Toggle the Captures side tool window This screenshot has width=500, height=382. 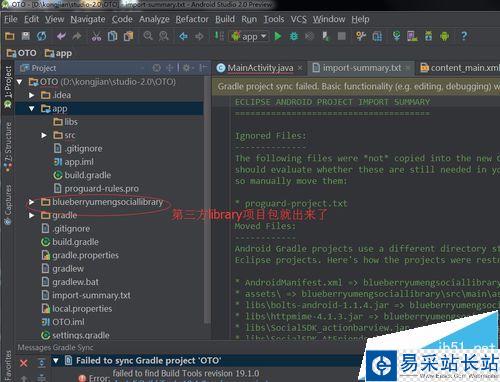(x=8, y=205)
